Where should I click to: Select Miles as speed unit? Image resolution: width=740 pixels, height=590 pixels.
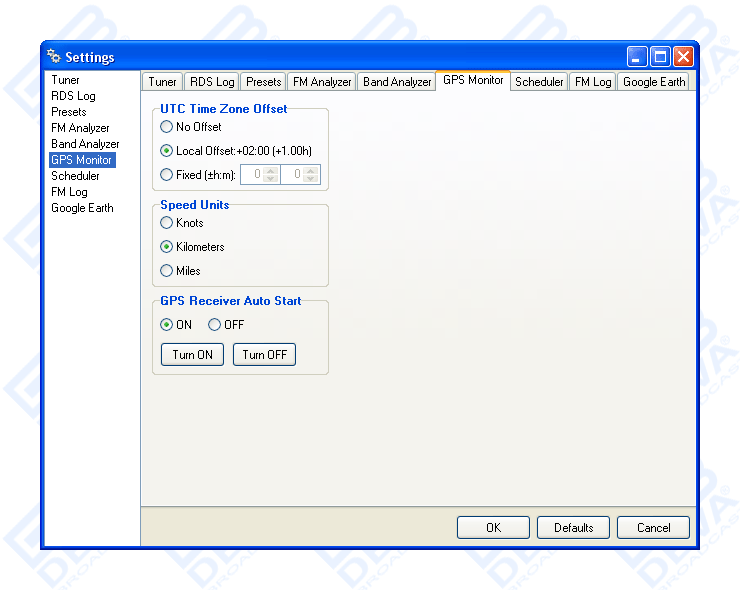click(167, 271)
